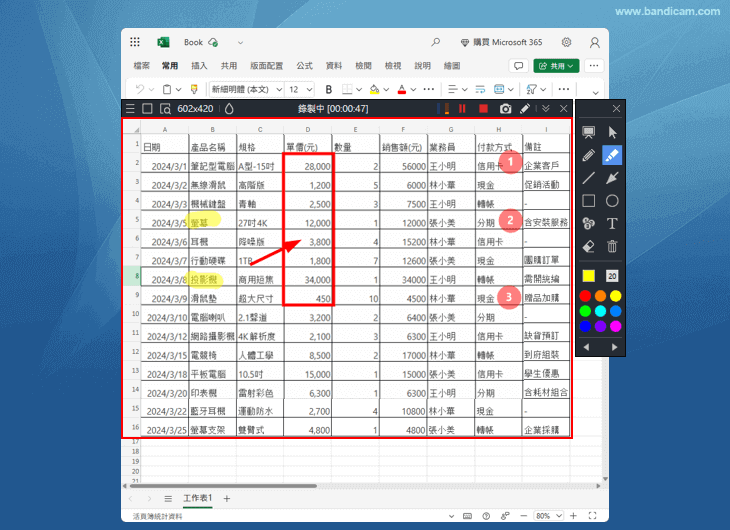
Task: Open the current yellow color box
Action: 588,276
